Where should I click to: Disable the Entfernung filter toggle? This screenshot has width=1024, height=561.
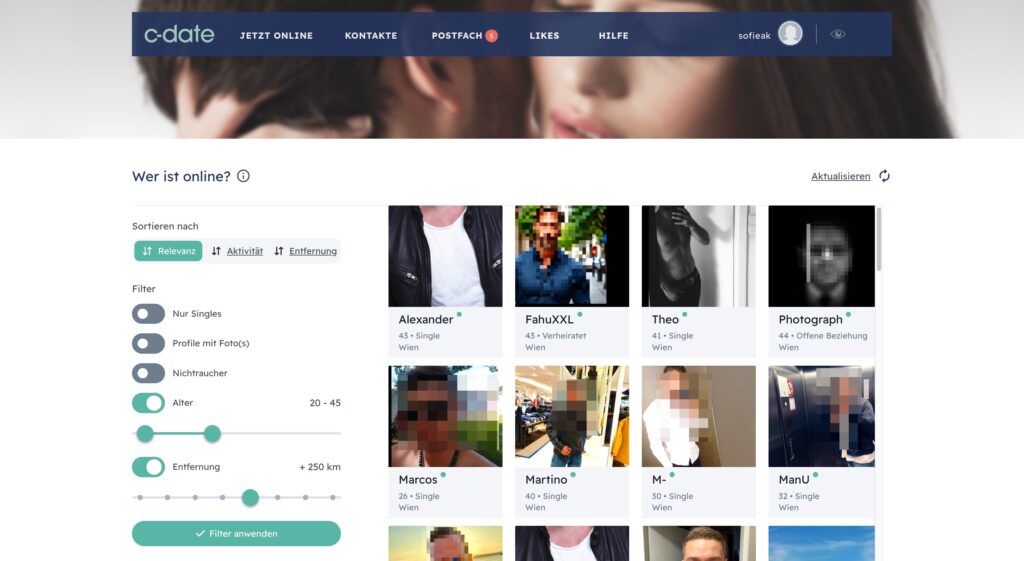point(148,467)
